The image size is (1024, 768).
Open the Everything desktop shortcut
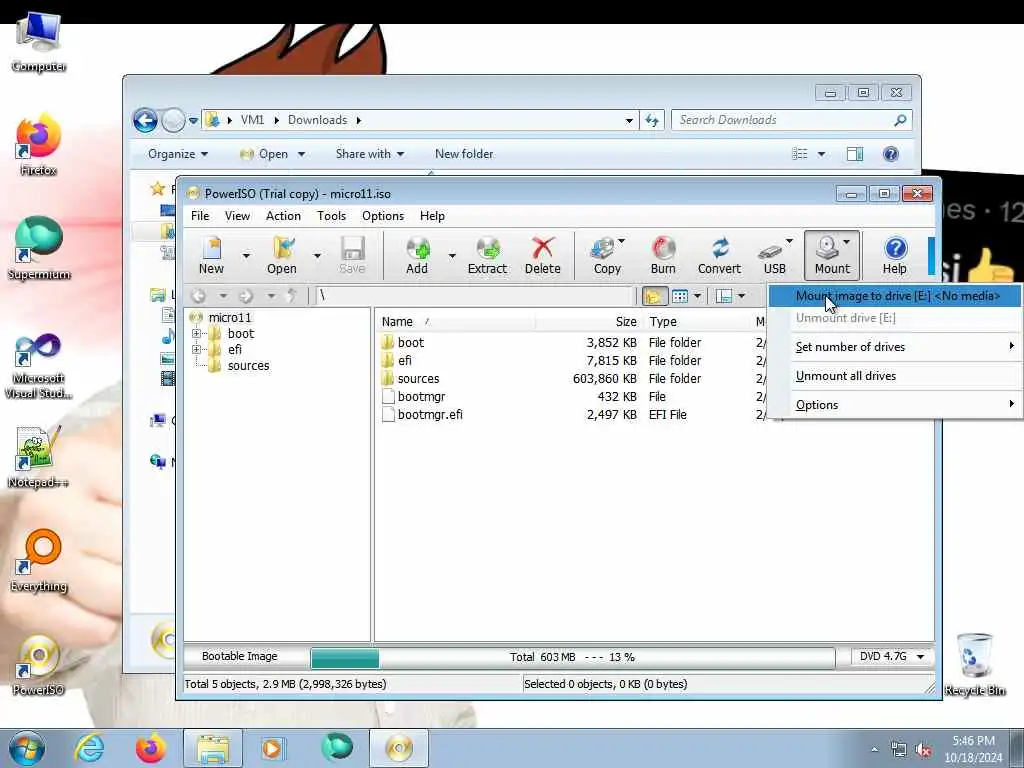click(x=38, y=562)
